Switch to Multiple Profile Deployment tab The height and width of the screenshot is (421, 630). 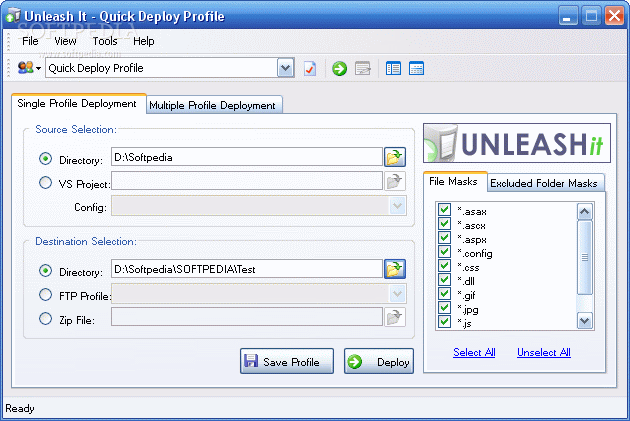[213, 105]
